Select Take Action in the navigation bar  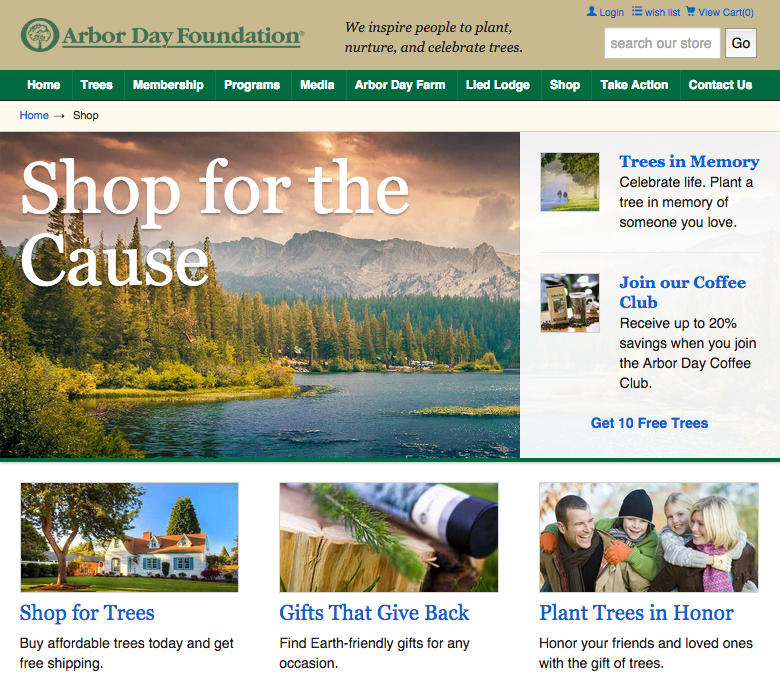634,85
